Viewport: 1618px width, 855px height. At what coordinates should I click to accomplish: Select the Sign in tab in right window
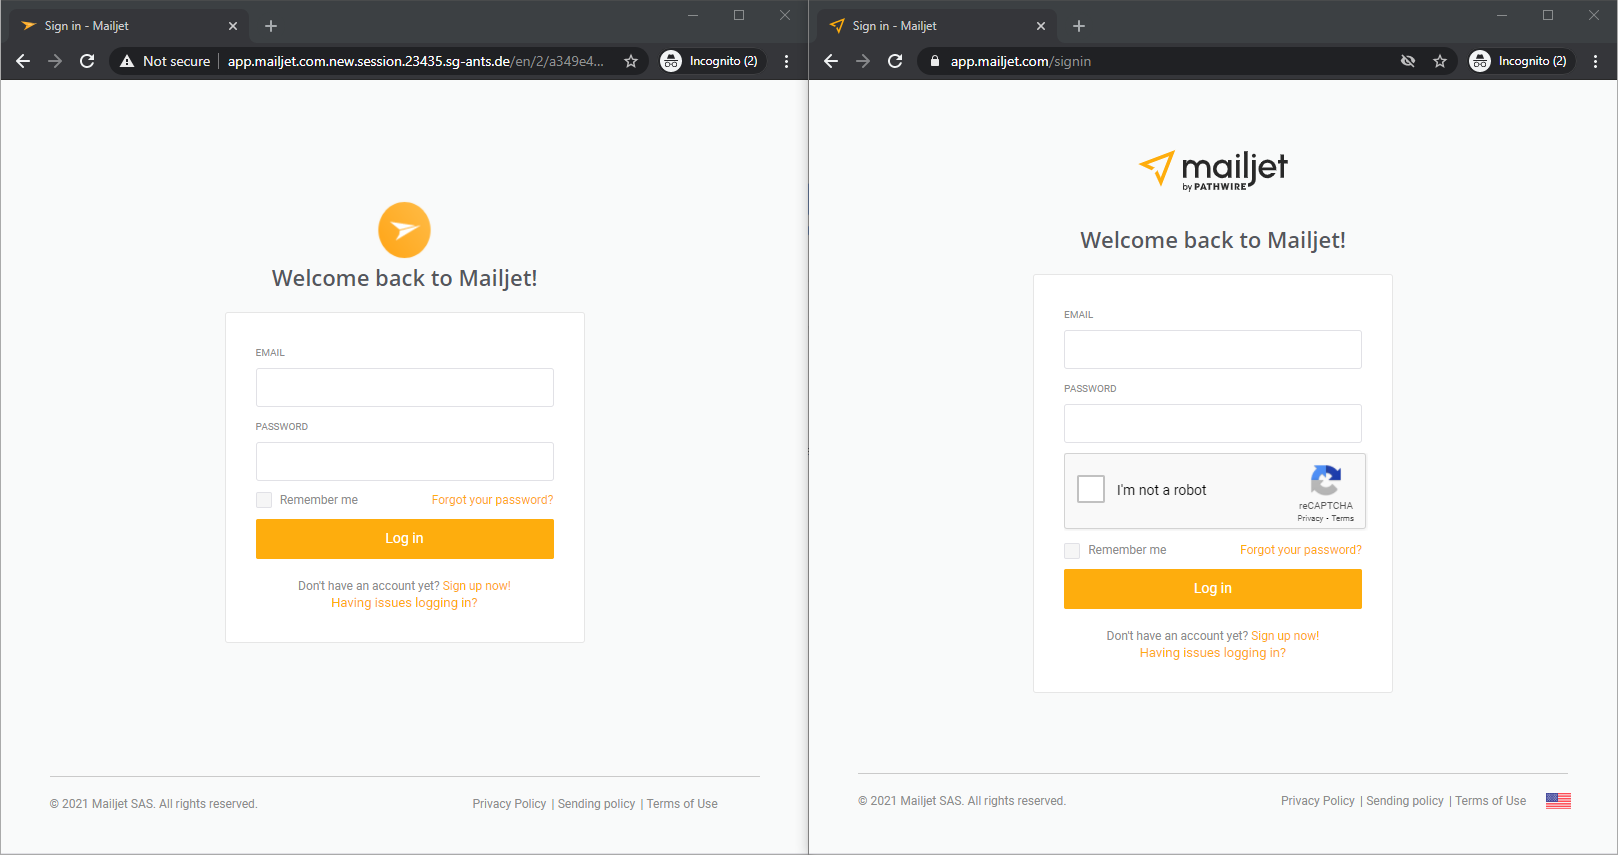936,26
